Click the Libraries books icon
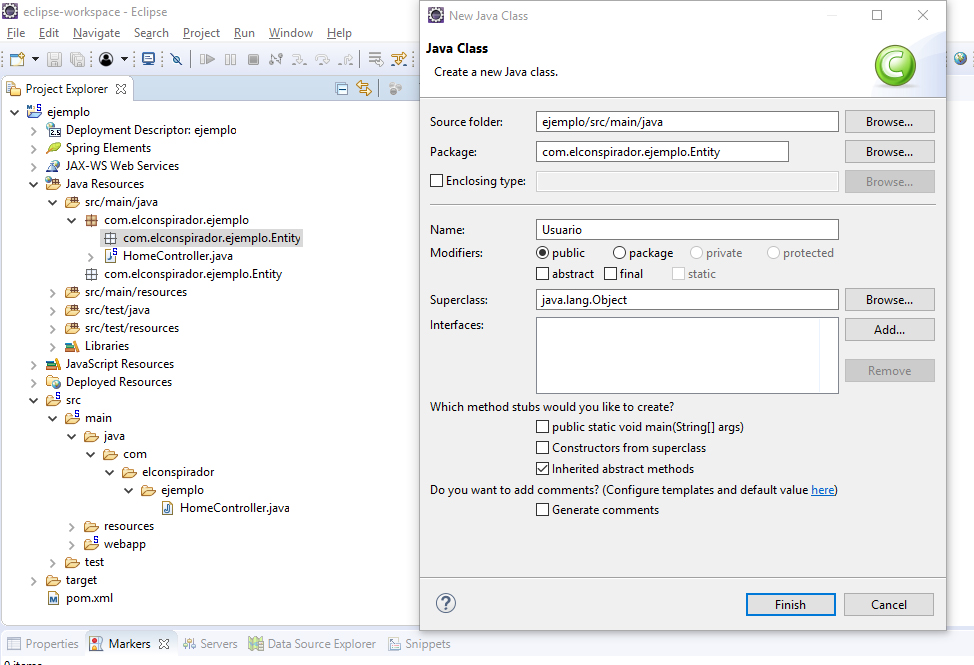The image size is (974, 665). [x=72, y=346]
